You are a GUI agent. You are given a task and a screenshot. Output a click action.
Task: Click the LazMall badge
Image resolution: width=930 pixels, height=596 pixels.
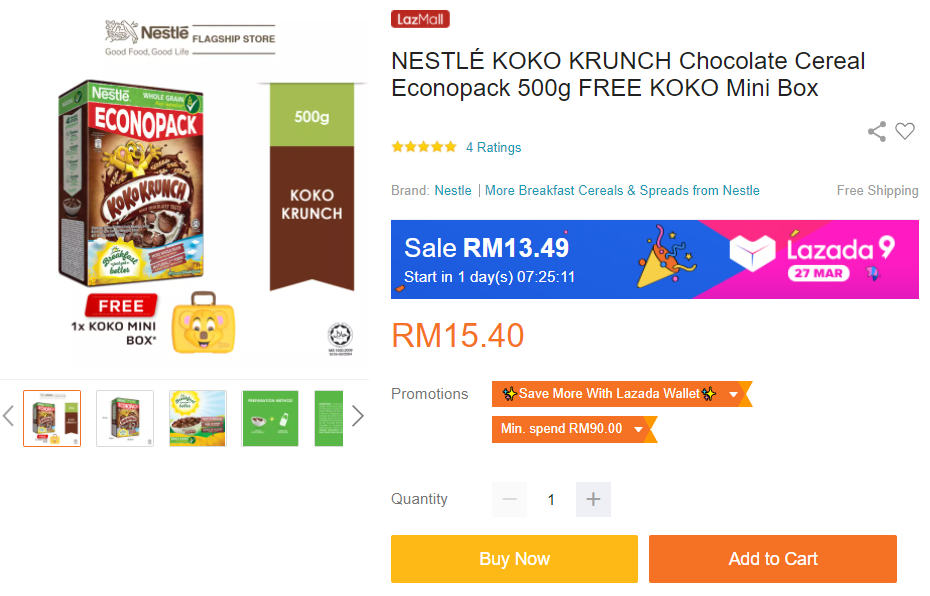click(x=420, y=19)
